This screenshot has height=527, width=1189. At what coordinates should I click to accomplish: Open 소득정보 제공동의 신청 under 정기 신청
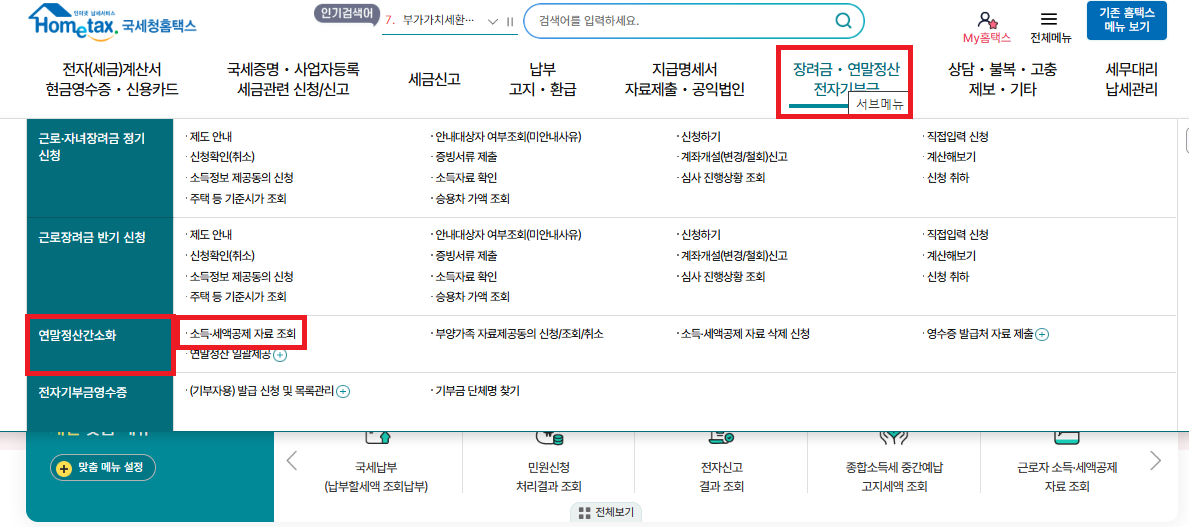(240, 178)
